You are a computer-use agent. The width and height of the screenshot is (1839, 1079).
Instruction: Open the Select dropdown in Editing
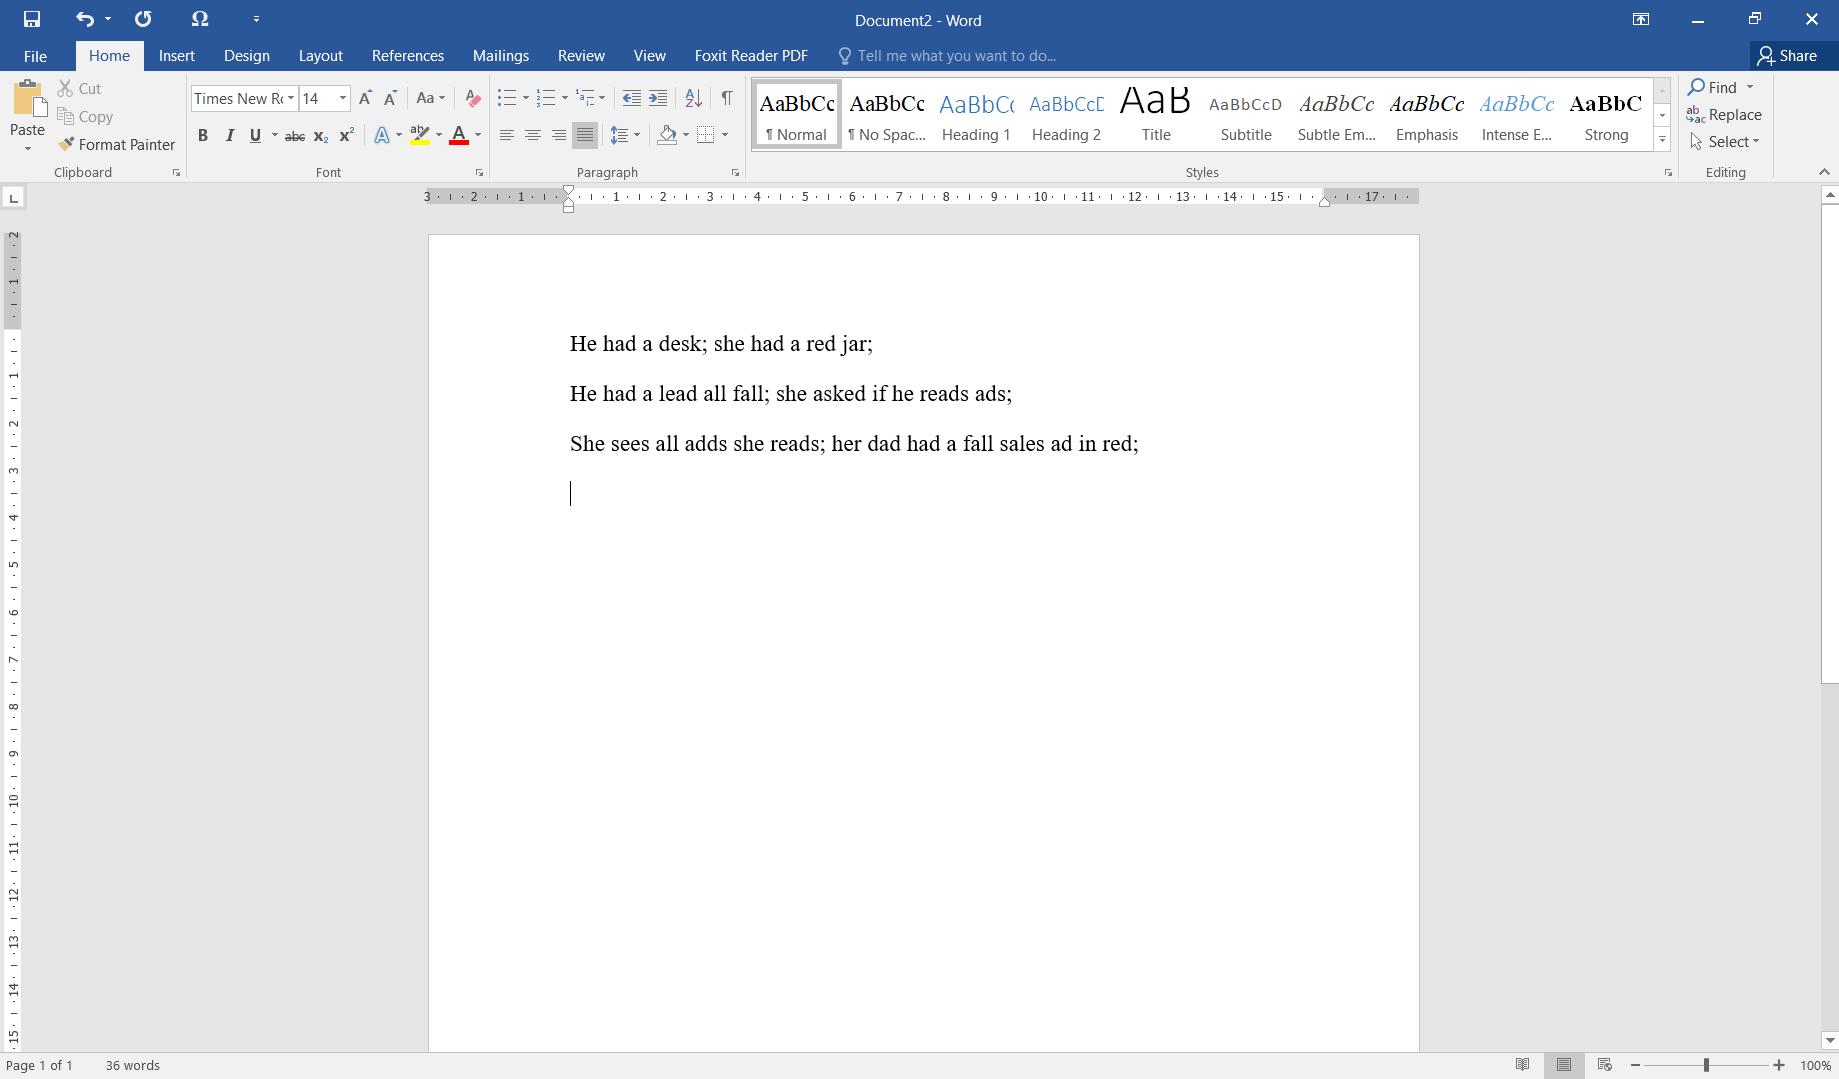pyautogui.click(x=1724, y=141)
